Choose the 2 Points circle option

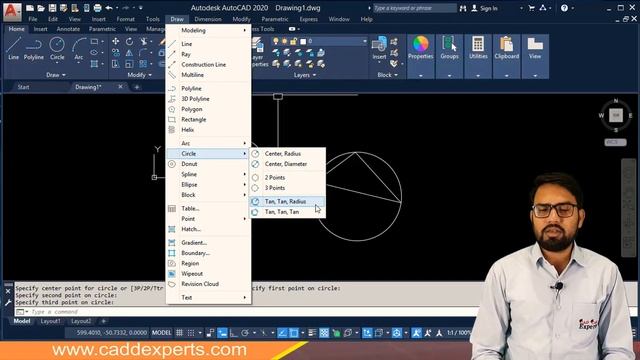287,178
